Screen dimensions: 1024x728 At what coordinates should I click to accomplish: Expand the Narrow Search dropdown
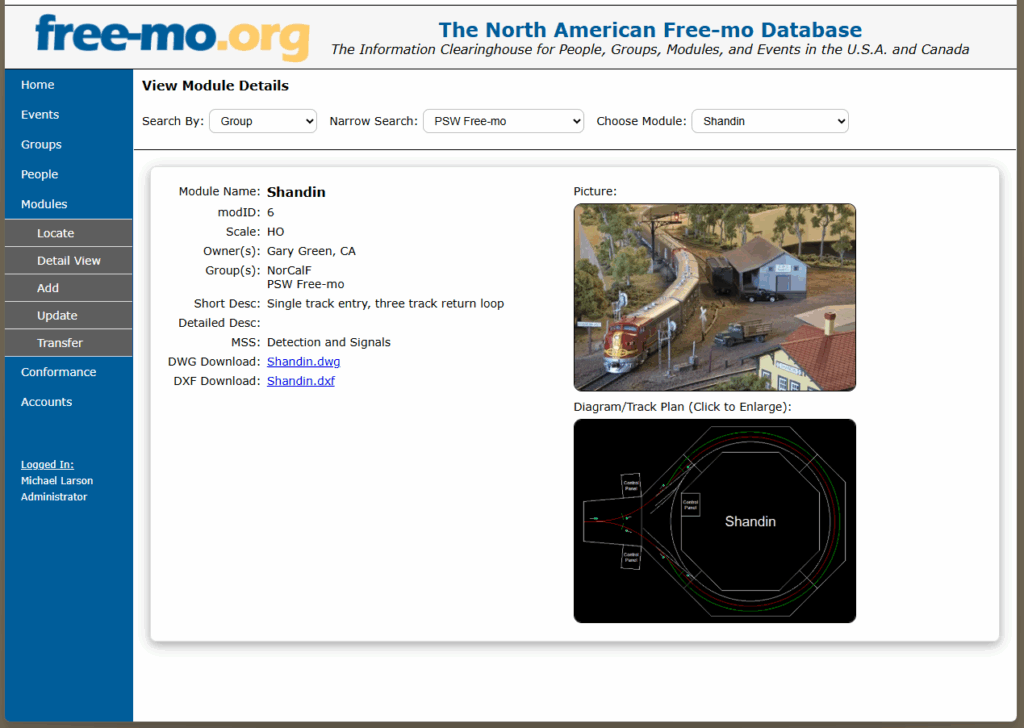[503, 120]
